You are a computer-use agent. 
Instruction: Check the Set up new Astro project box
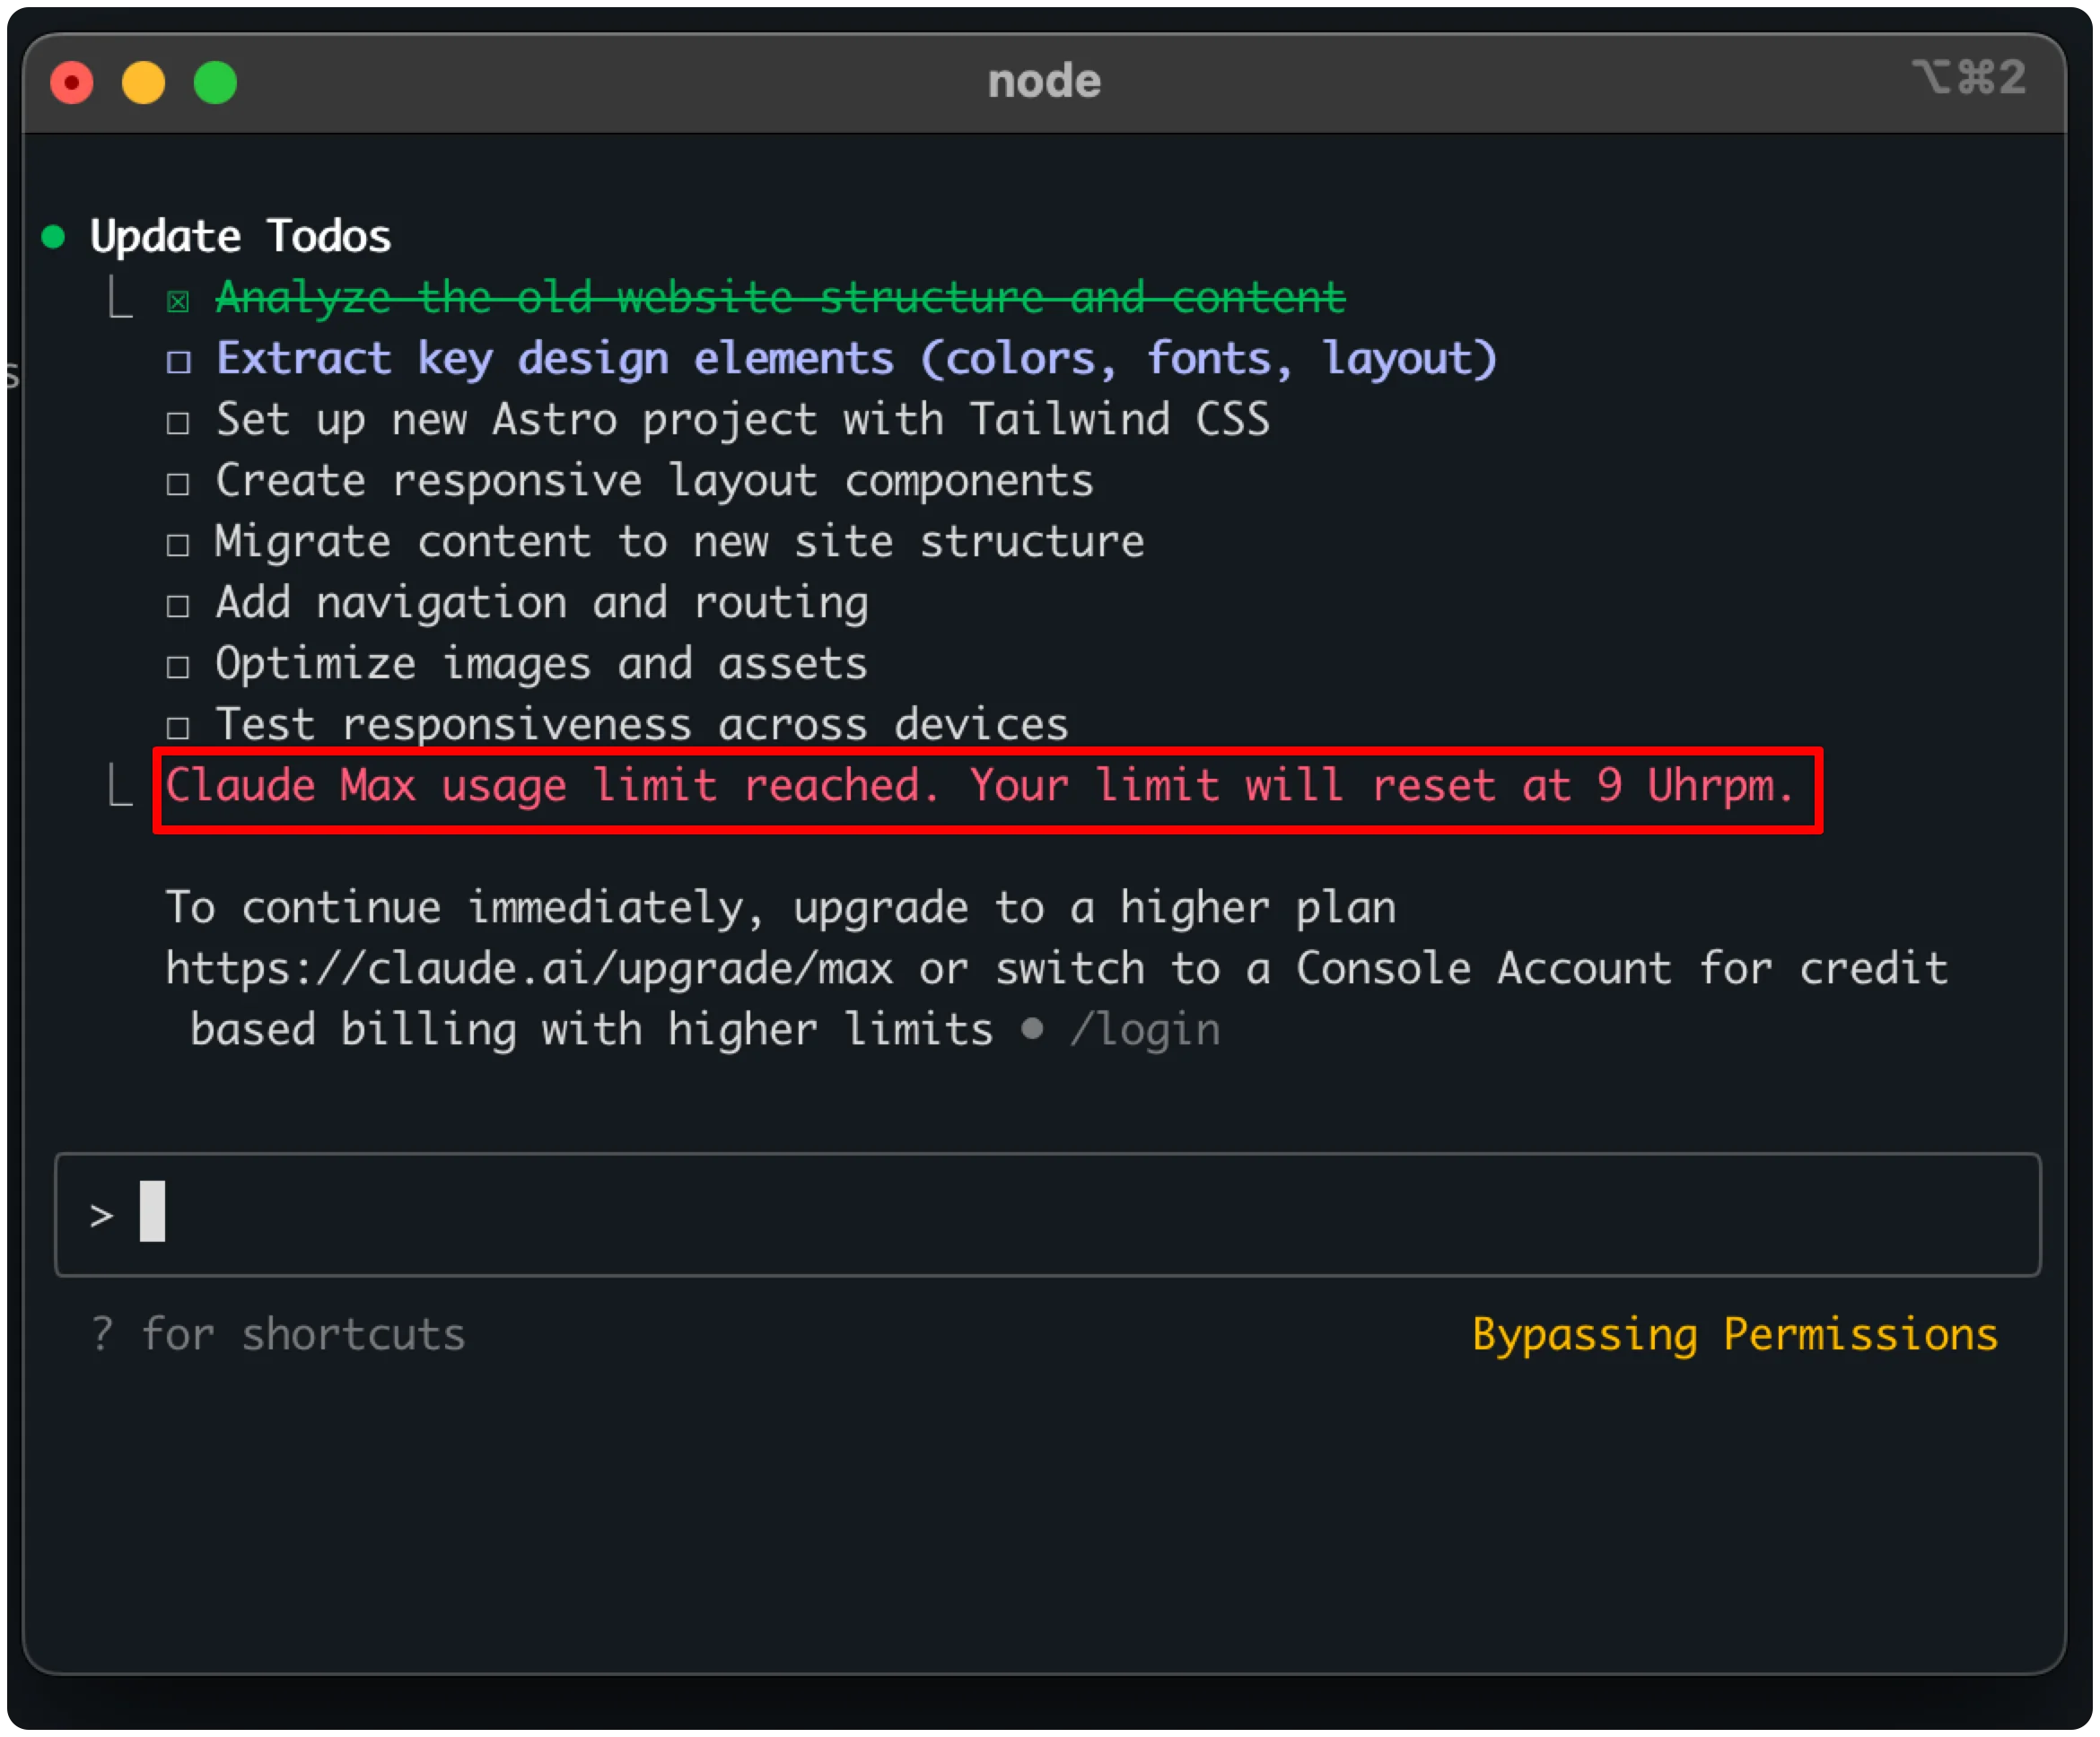pos(178,423)
